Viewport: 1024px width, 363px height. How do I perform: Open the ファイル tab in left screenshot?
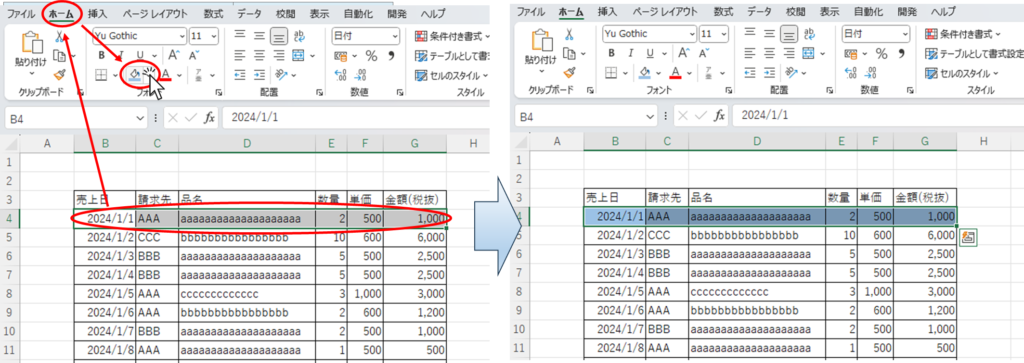(x=21, y=13)
